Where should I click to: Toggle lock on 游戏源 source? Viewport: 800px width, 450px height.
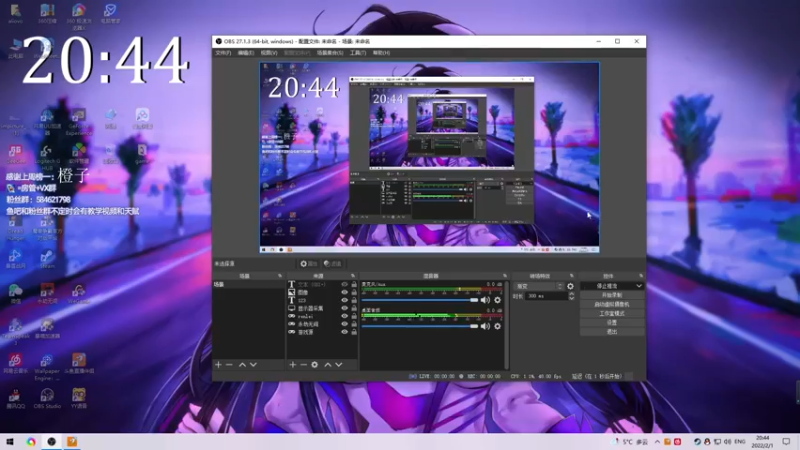tap(354, 332)
